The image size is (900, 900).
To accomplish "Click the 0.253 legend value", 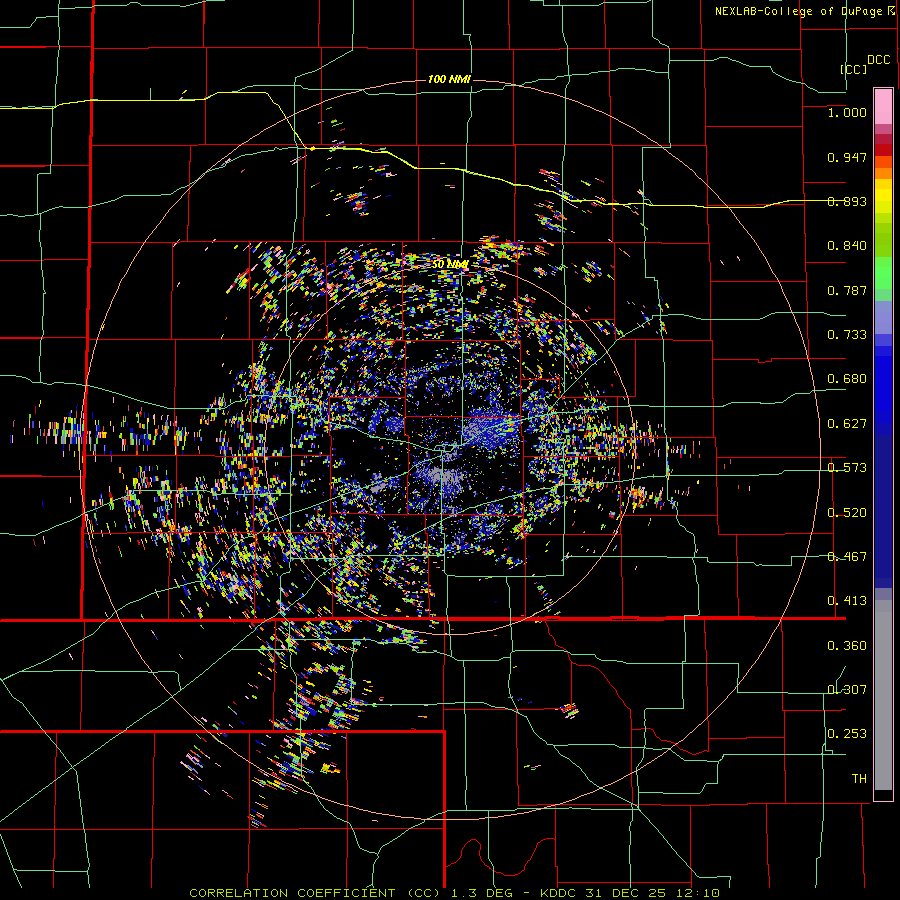I will pos(847,734).
